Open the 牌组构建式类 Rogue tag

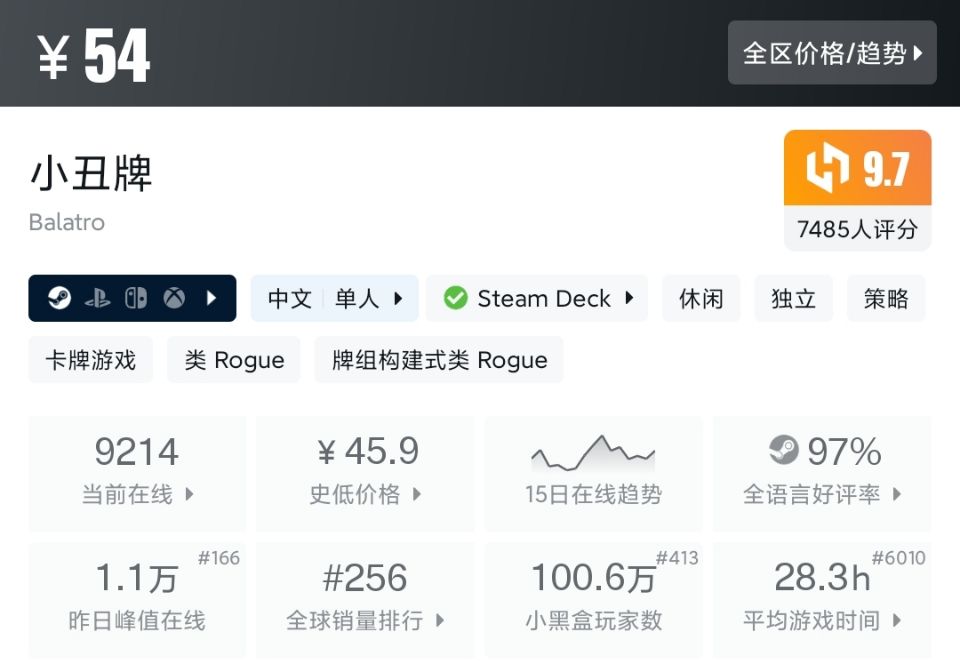point(439,360)
